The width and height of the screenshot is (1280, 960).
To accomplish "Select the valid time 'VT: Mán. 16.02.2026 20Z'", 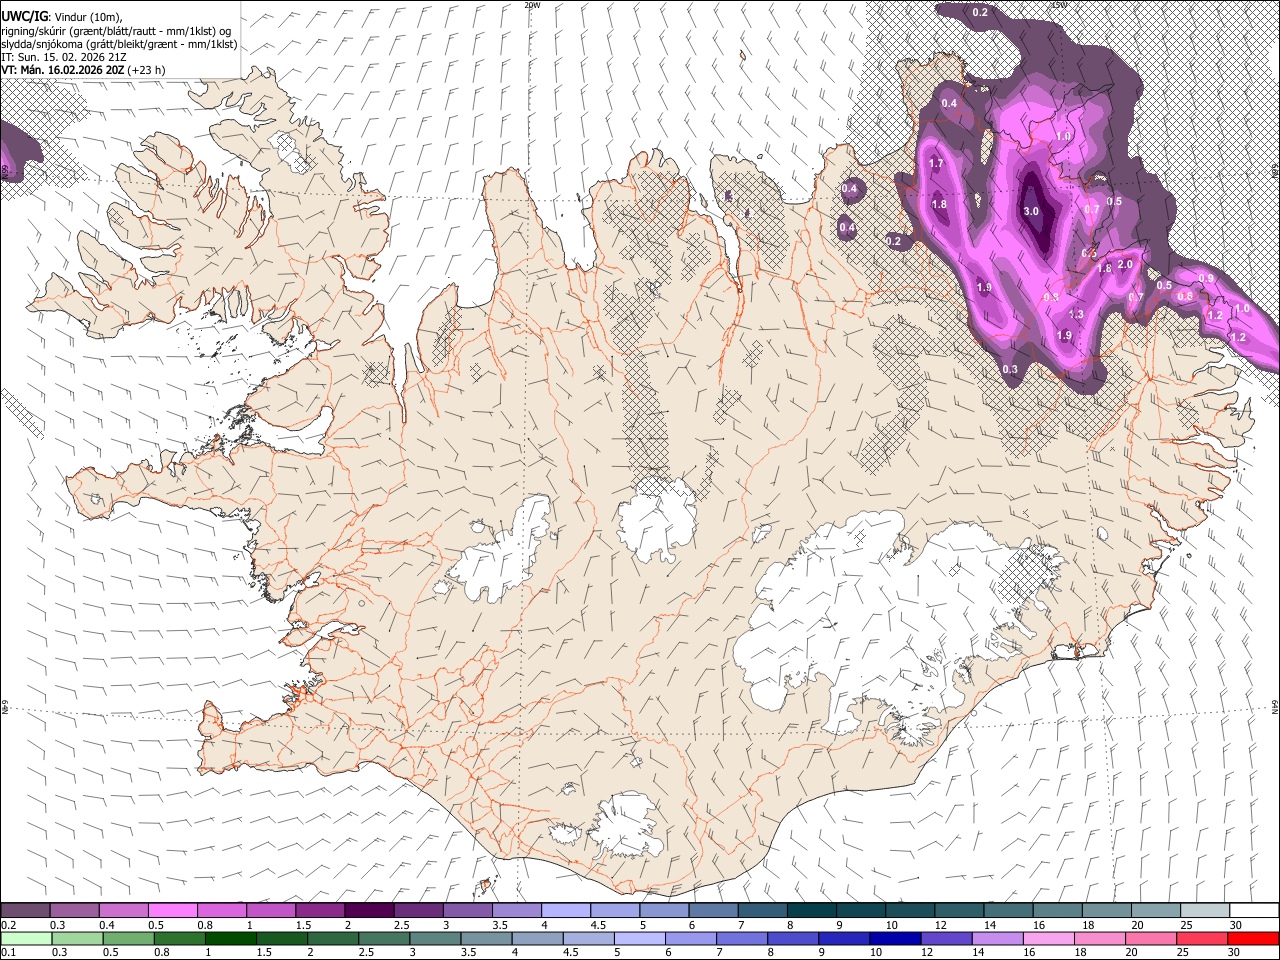I will [62, 70].
